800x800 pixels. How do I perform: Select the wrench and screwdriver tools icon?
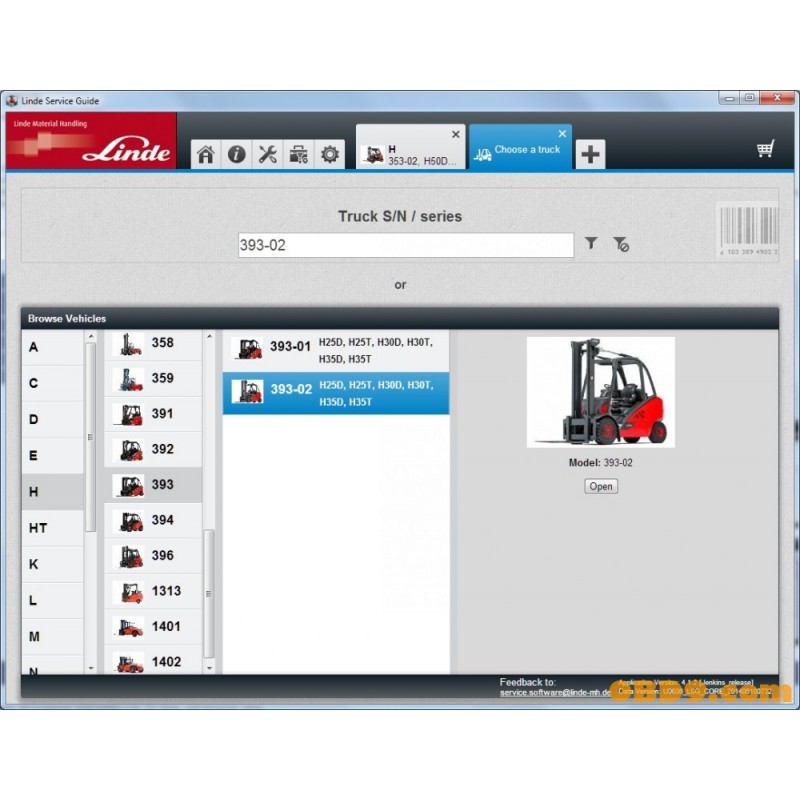pos(268,154)
